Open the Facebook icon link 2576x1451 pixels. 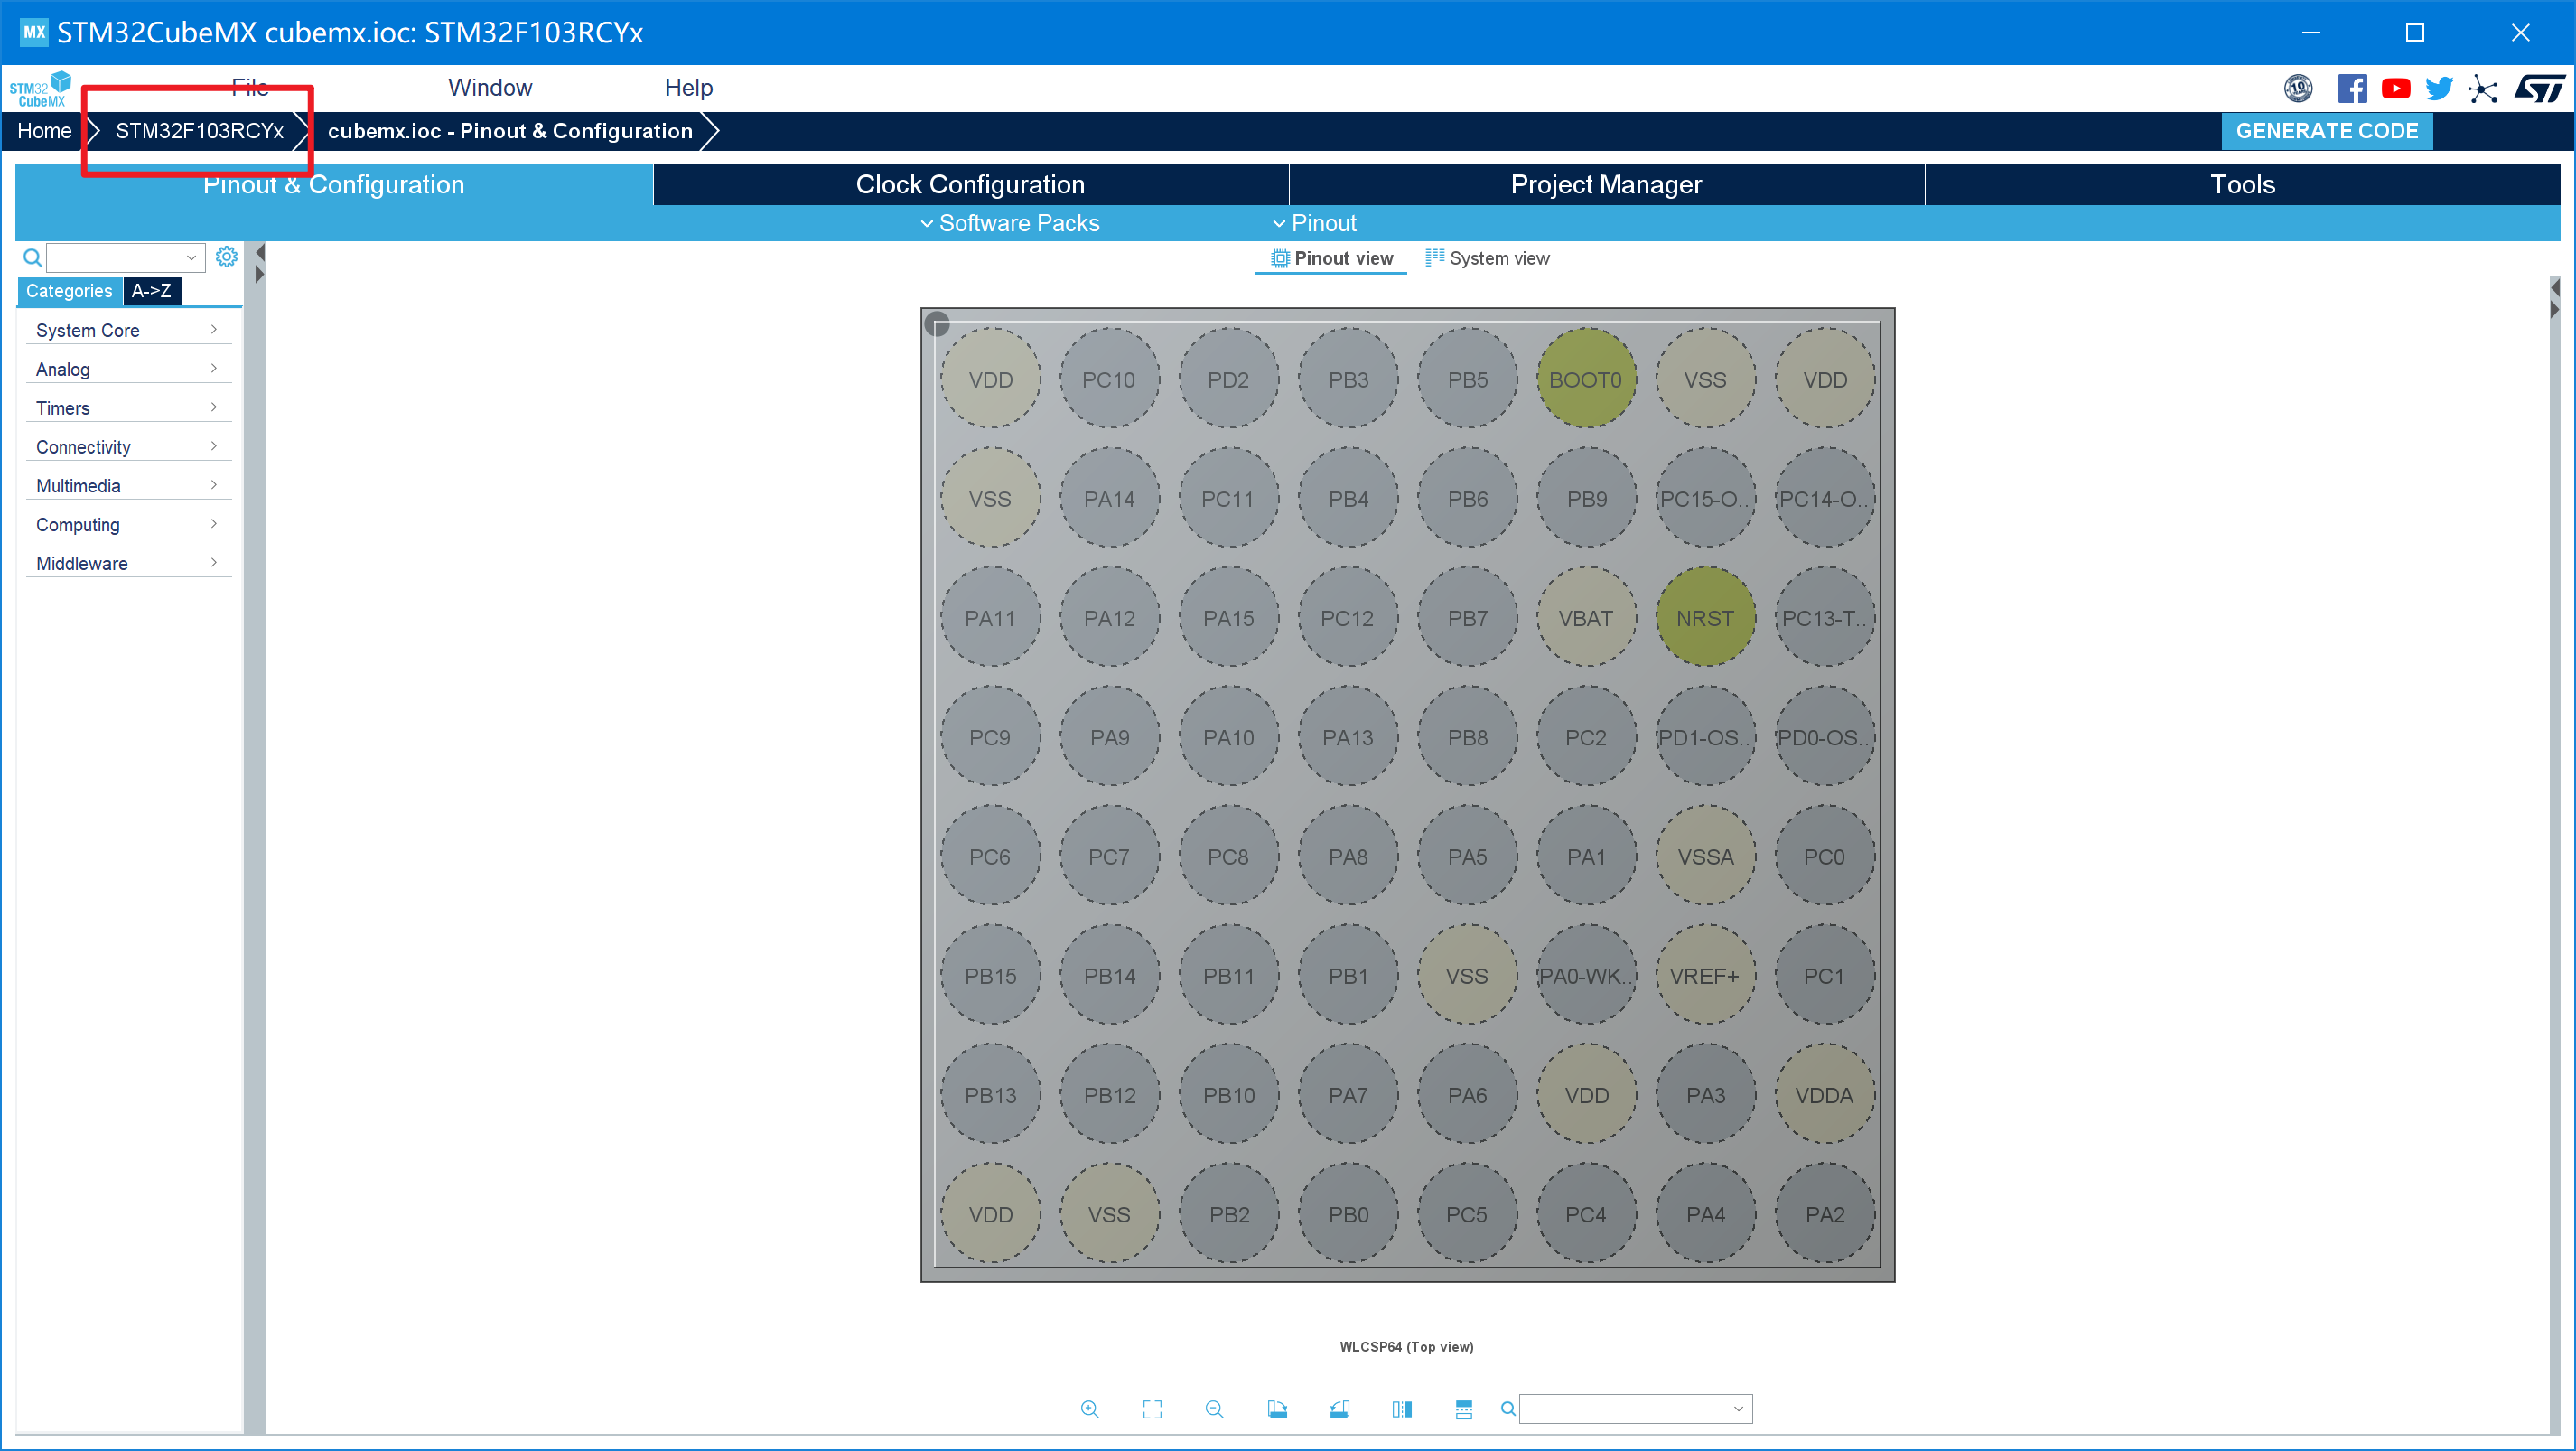[2352, 88]
